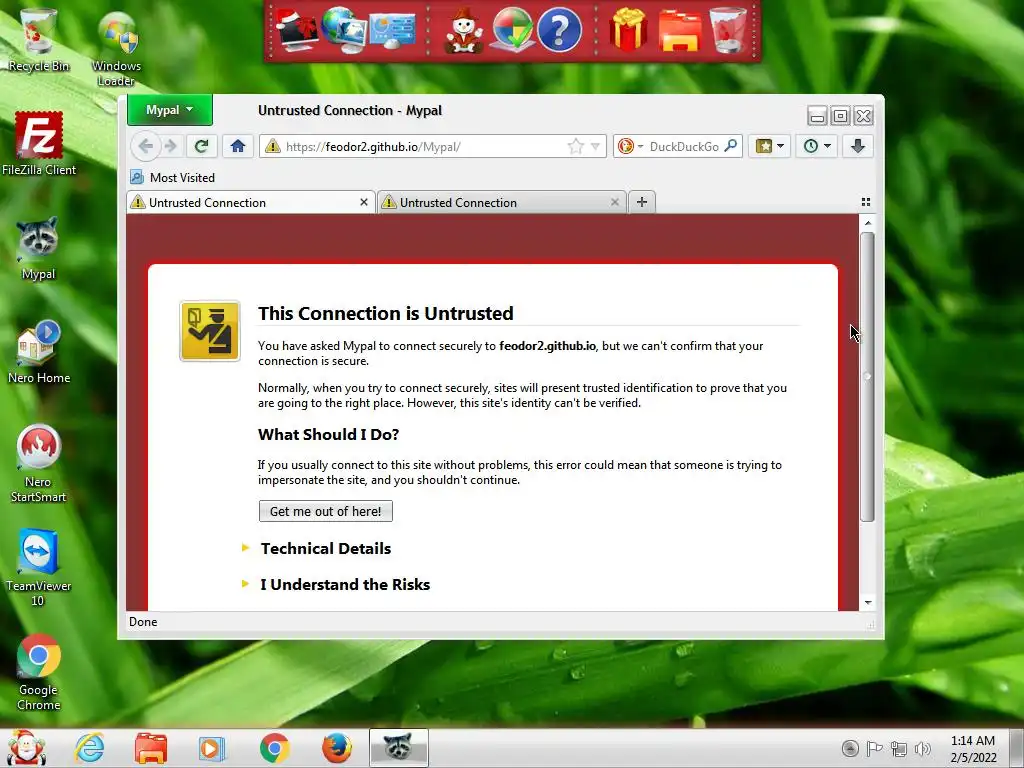Click the Get me out of here! button
Screen dimensions: 1024x768
click(x=326, y=511)
